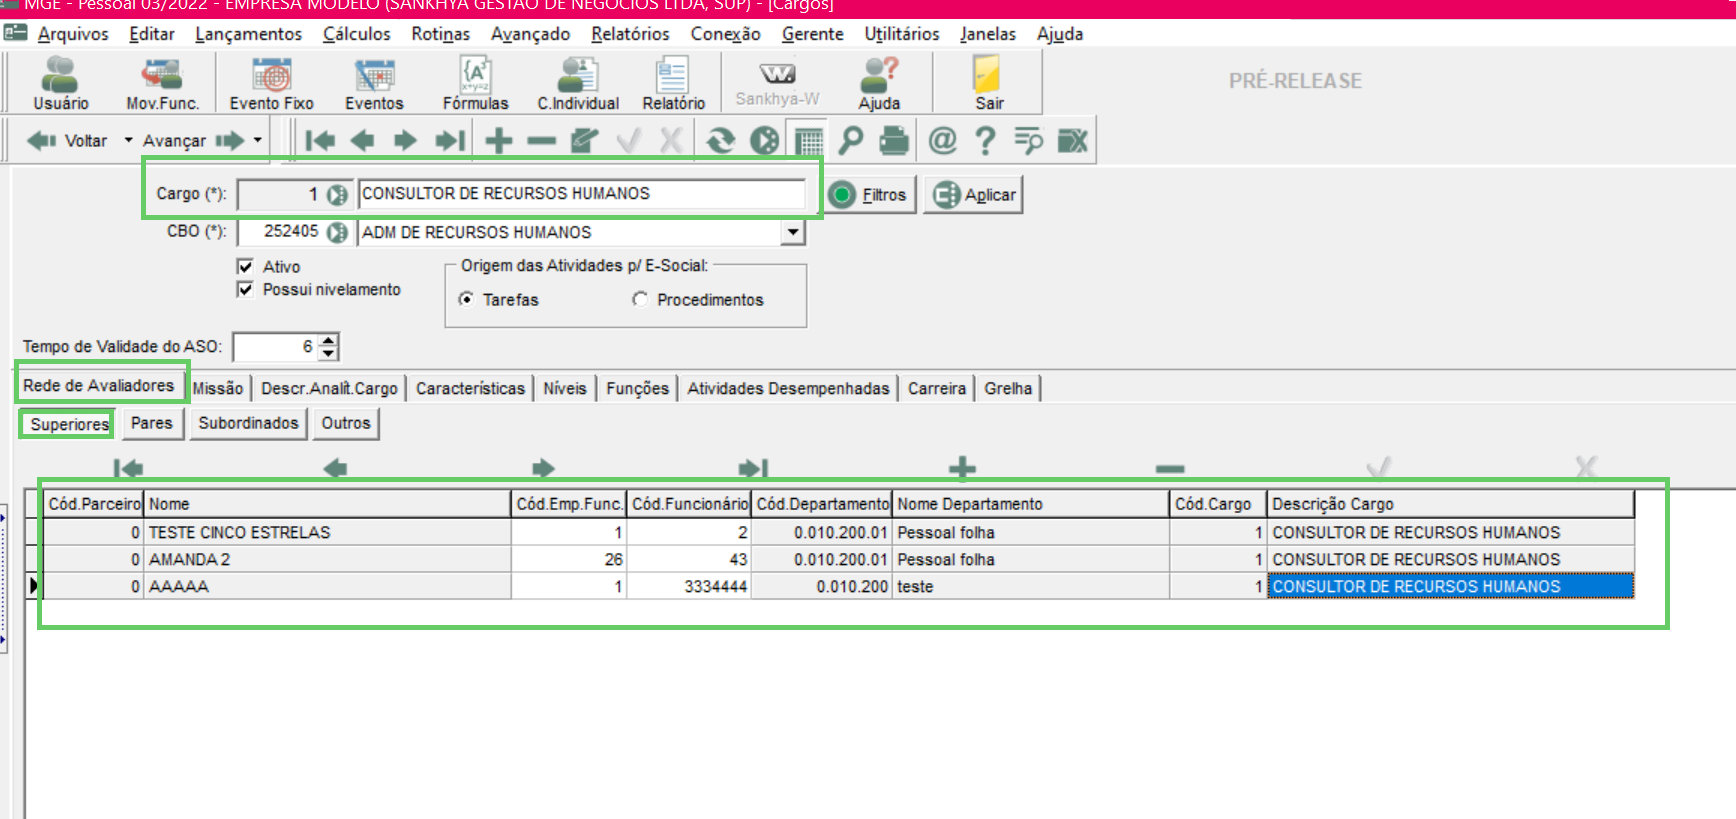
Task: Open the Cálculos menu
Action: [x=357, y=34]
